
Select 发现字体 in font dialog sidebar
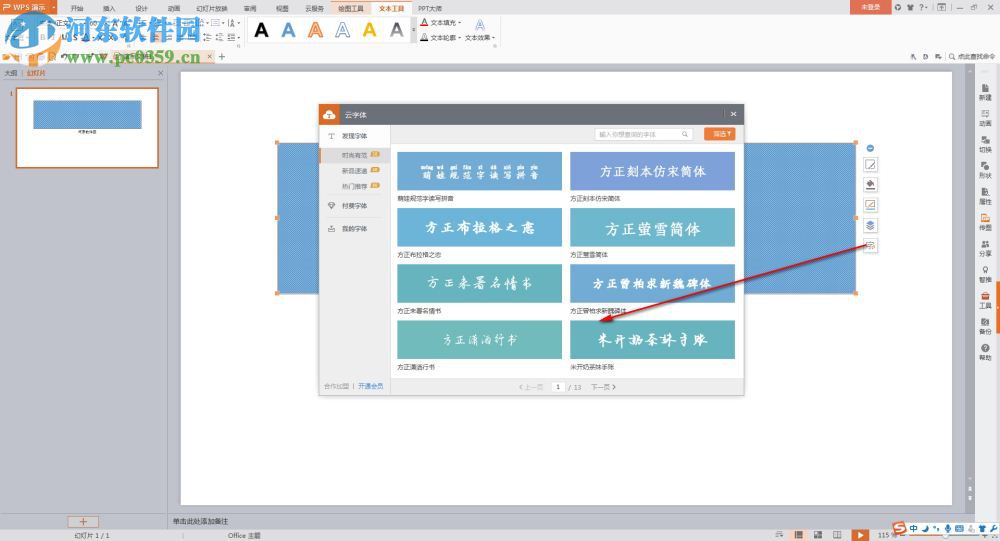coord(355,136)
